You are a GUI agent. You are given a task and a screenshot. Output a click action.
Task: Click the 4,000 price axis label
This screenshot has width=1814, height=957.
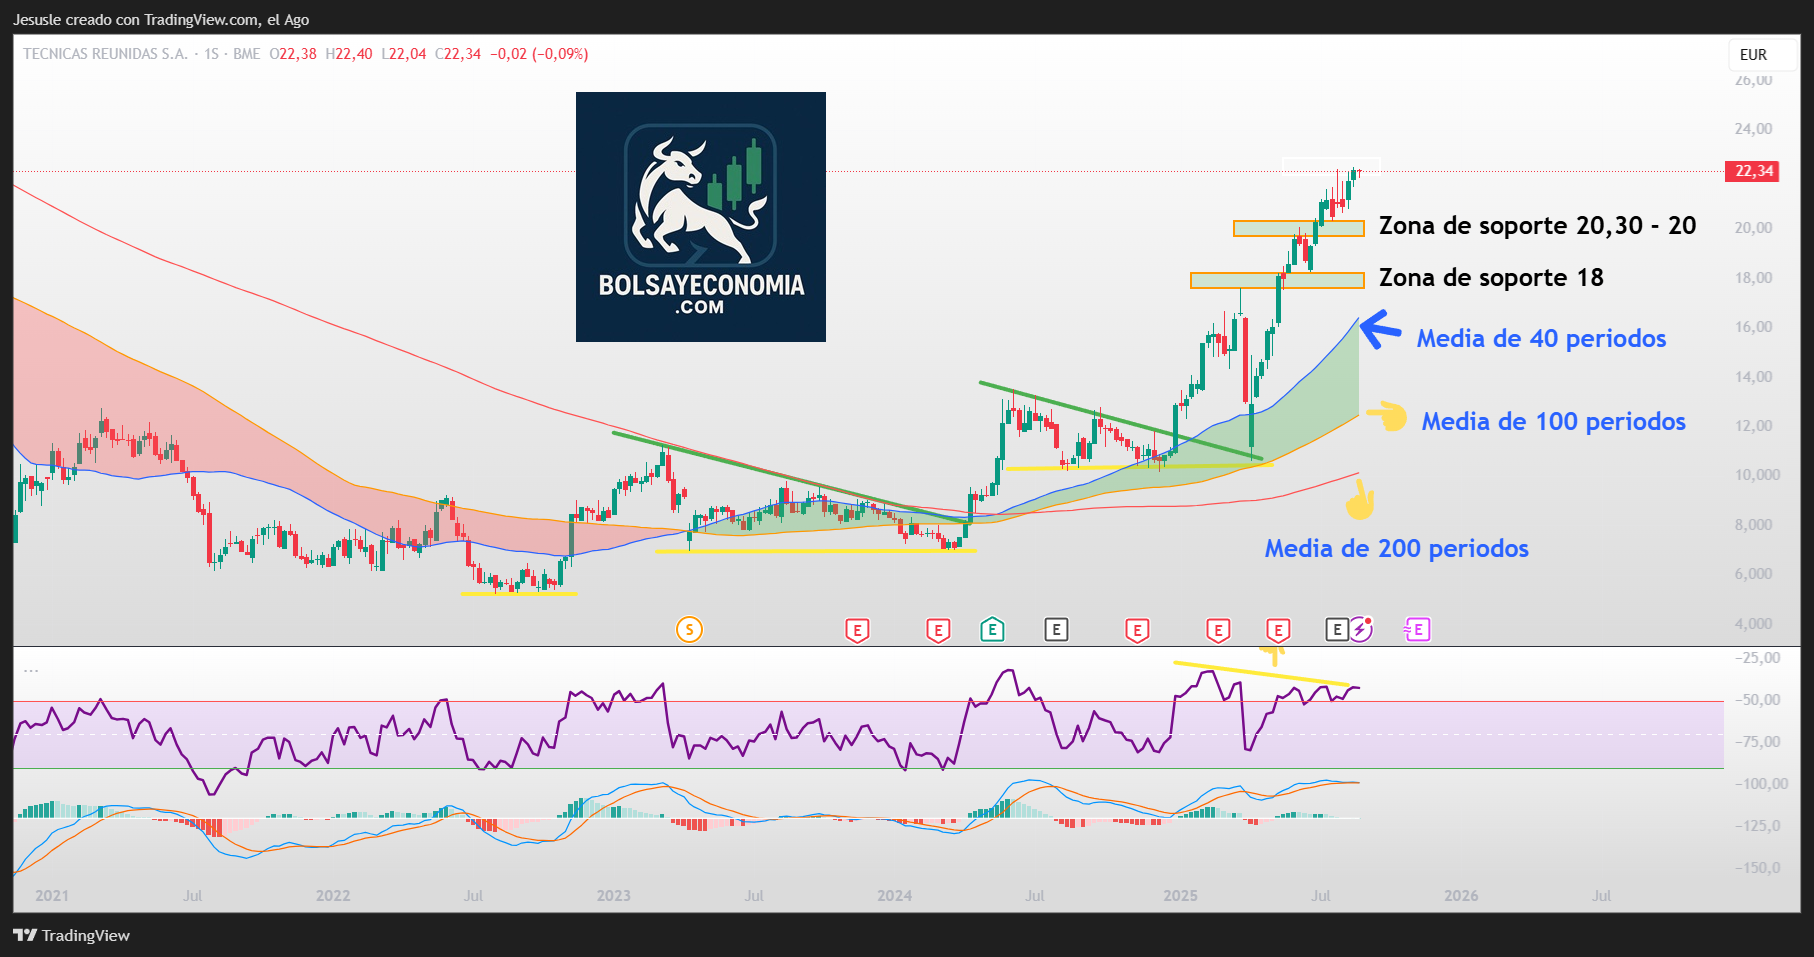[1753, 624]
